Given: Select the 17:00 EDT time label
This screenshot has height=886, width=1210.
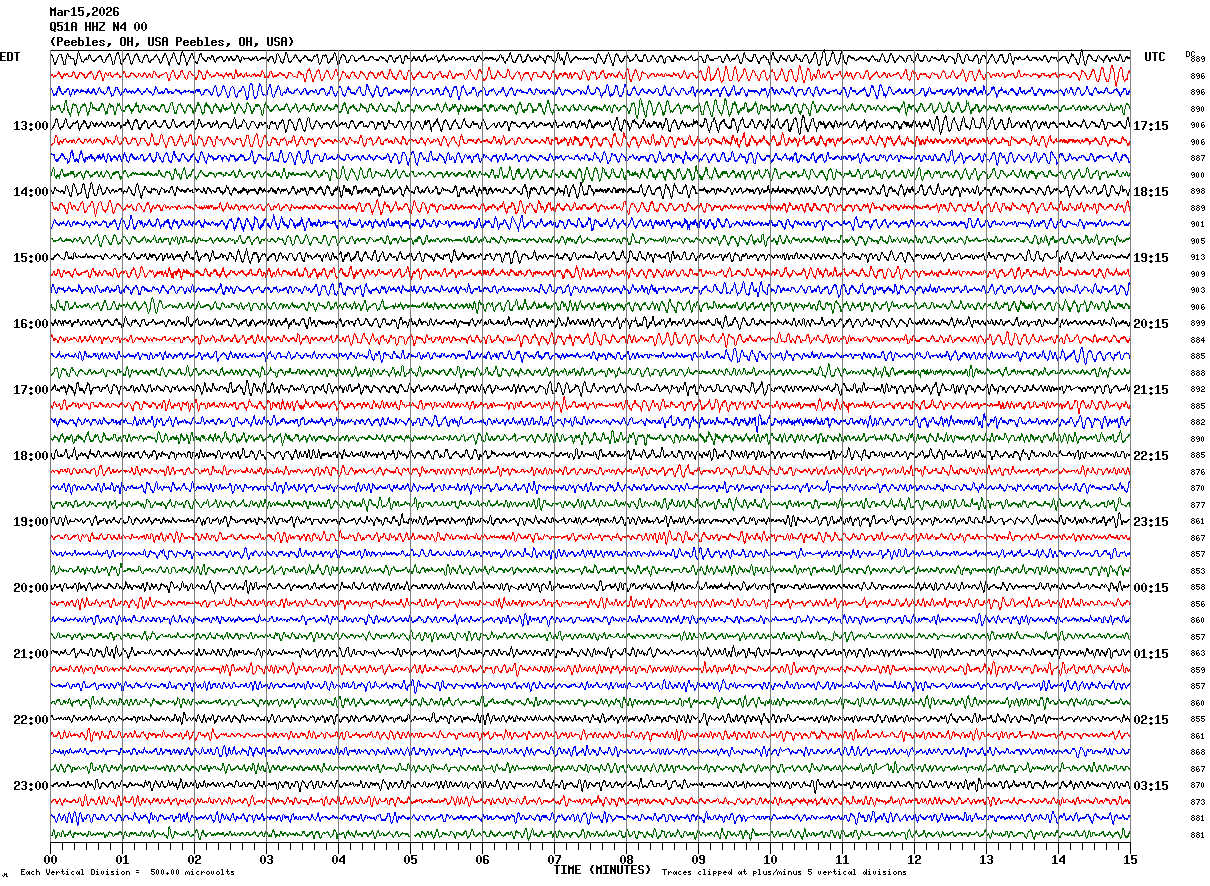Looking at the screenshot, I should pos(30,390).
